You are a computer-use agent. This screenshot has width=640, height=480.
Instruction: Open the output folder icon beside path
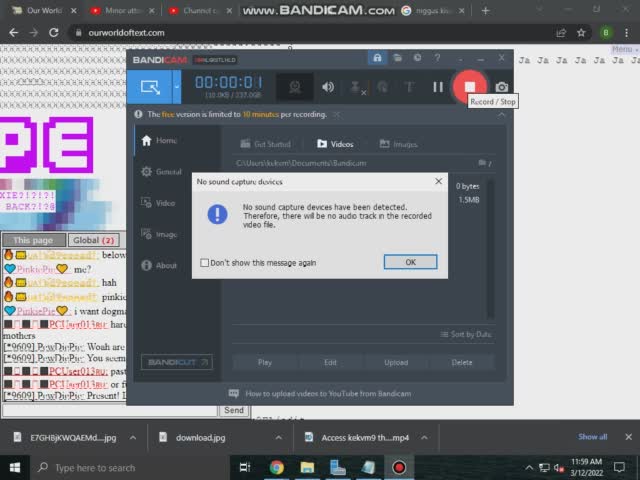484,163
